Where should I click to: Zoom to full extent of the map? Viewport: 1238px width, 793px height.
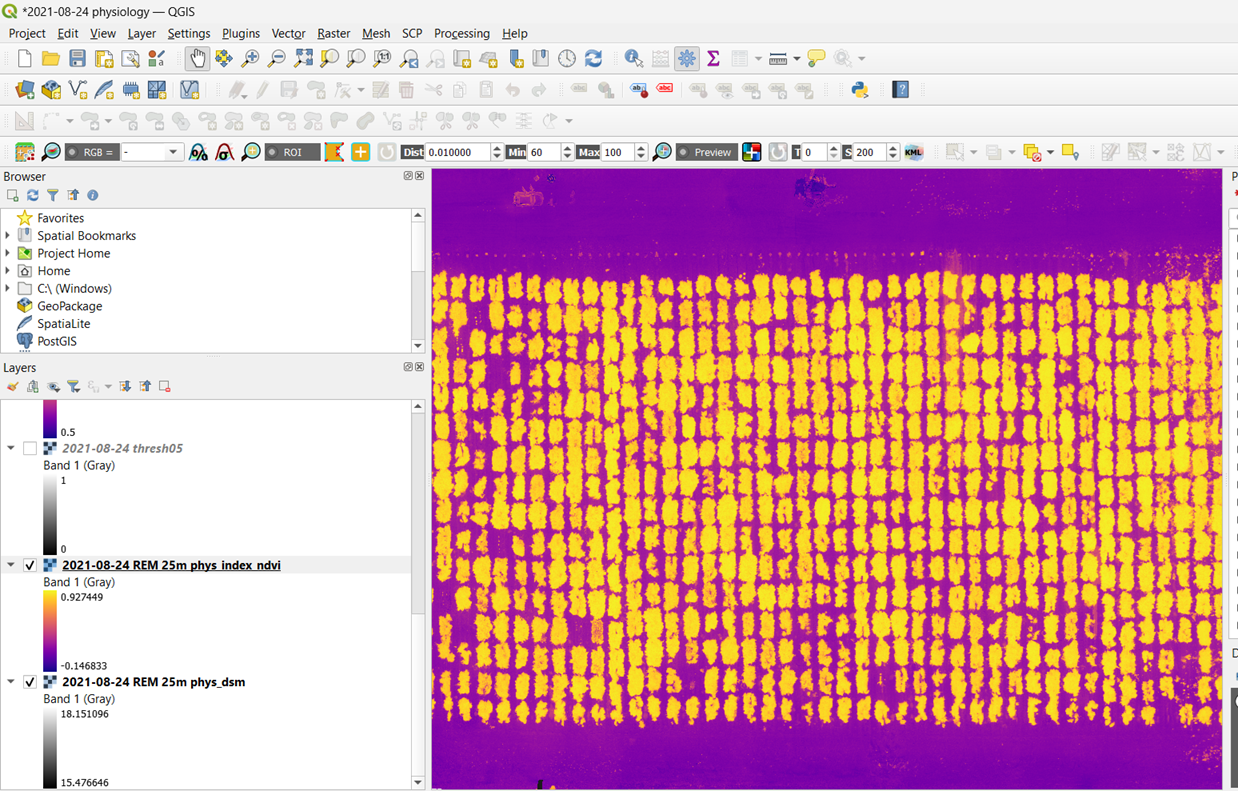tap(303, 59)
